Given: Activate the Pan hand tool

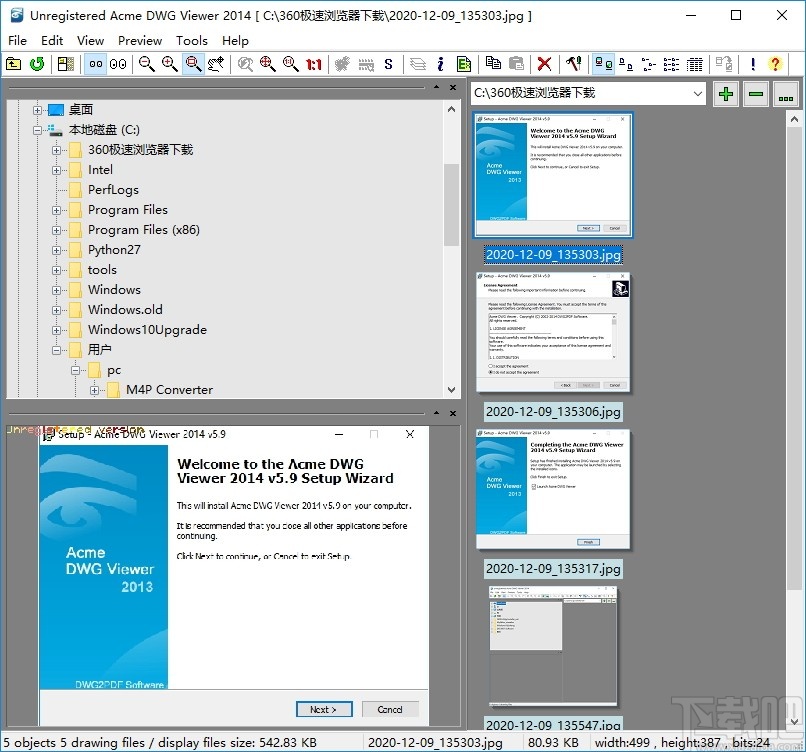Looking at the screenshot, I should click(216, 63).
